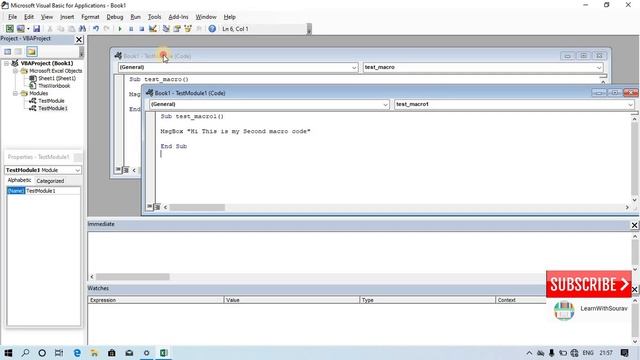Viewport: 640px width, 360px height.
Task: Click Full Module View button in TestModule1 window
Action: click(x=157, y=207)
